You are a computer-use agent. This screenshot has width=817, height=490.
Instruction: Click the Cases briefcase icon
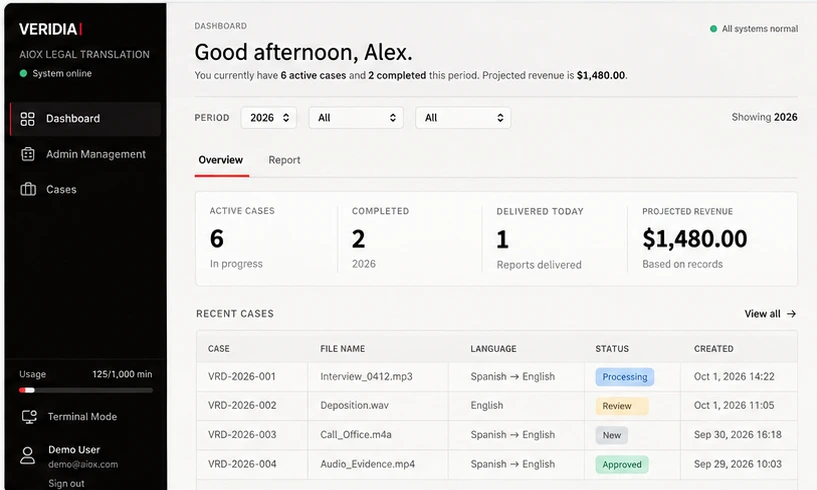(x=28, y=189)
